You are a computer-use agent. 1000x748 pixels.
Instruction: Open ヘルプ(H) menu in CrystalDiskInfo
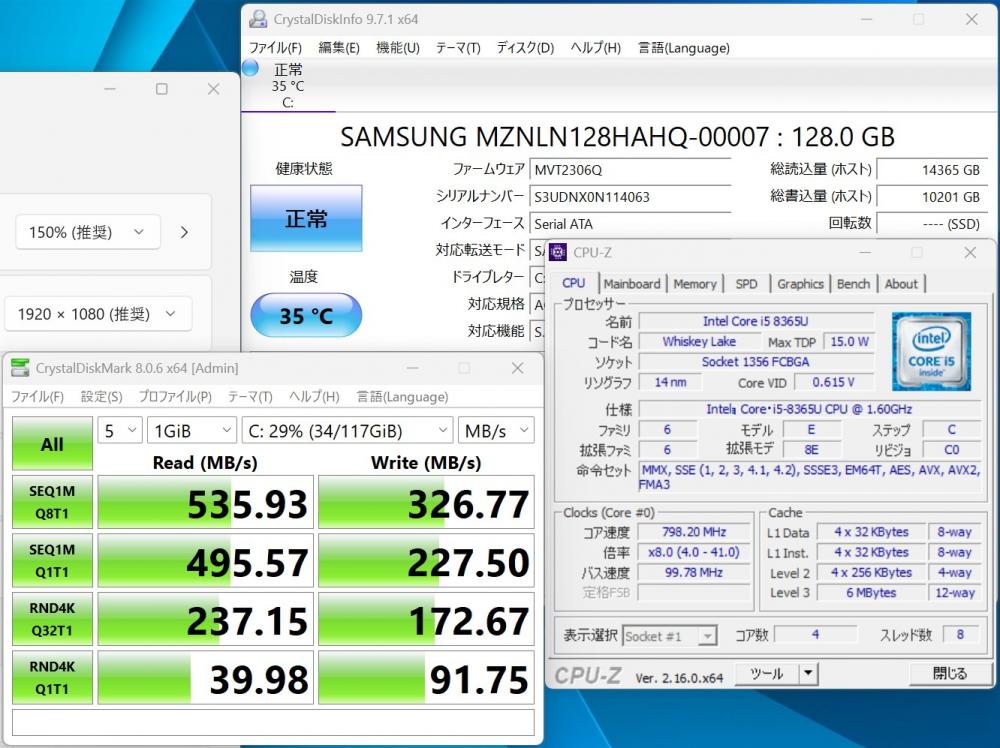click(x=595, y=48)
